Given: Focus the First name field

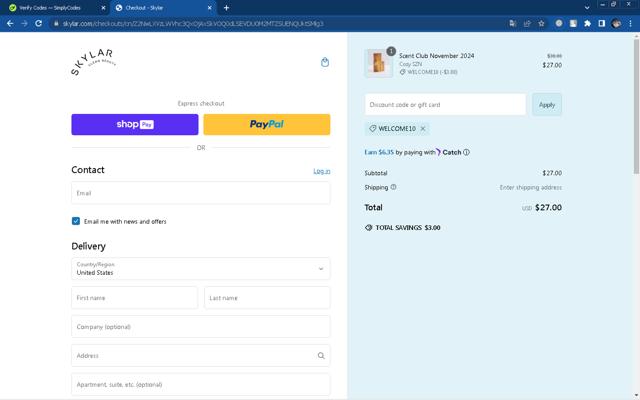Looking at the screenshot, I should (134, 298).
